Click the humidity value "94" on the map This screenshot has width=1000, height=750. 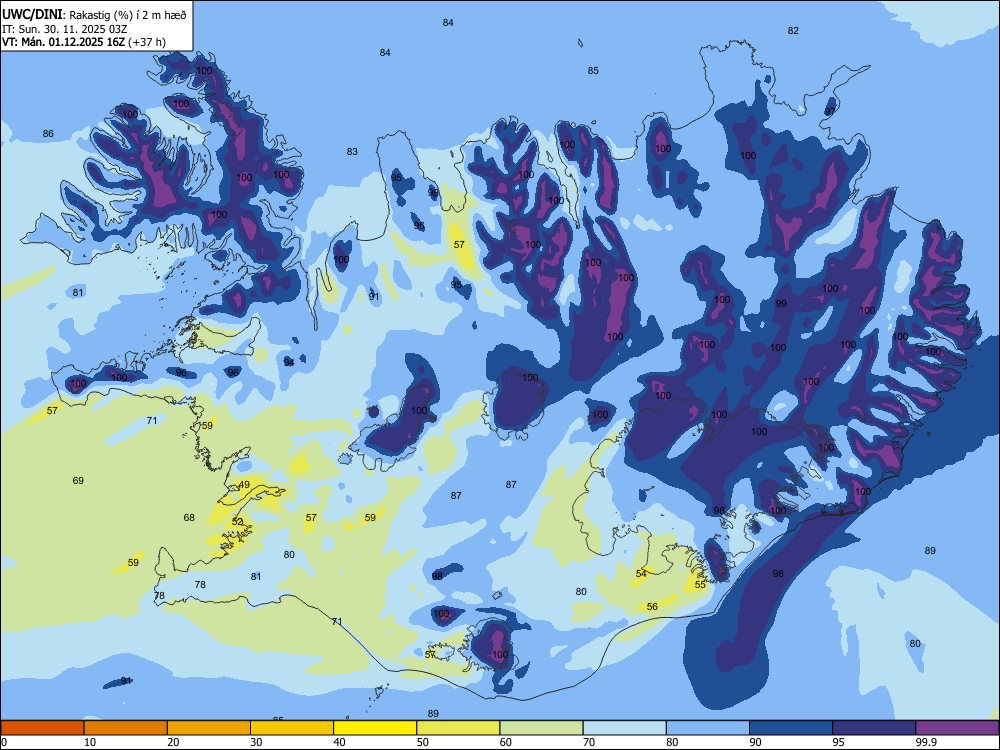289,362
